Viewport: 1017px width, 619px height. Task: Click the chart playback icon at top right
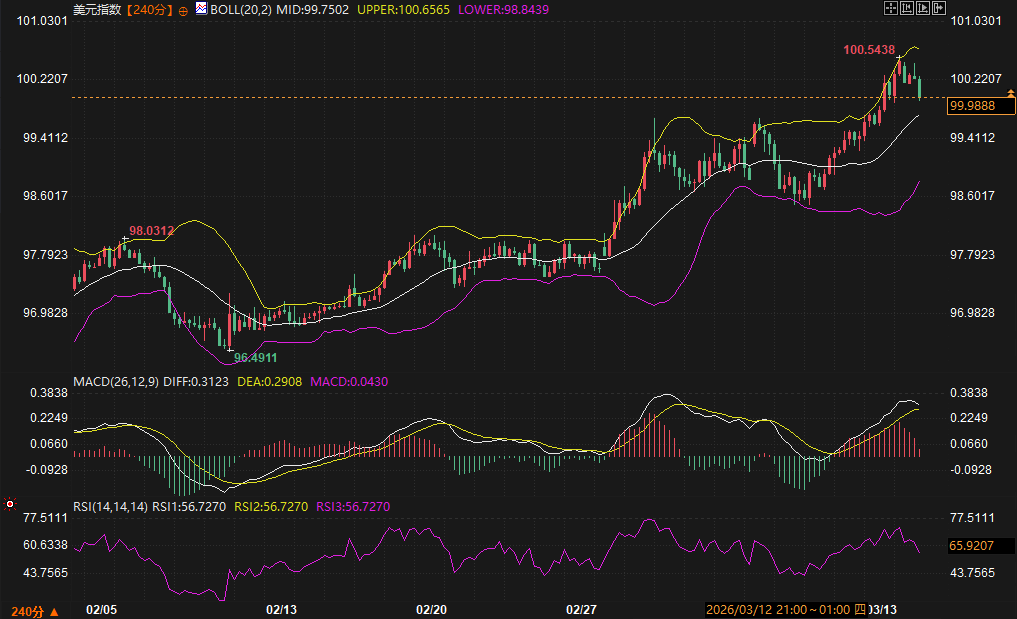pos(923,8)
